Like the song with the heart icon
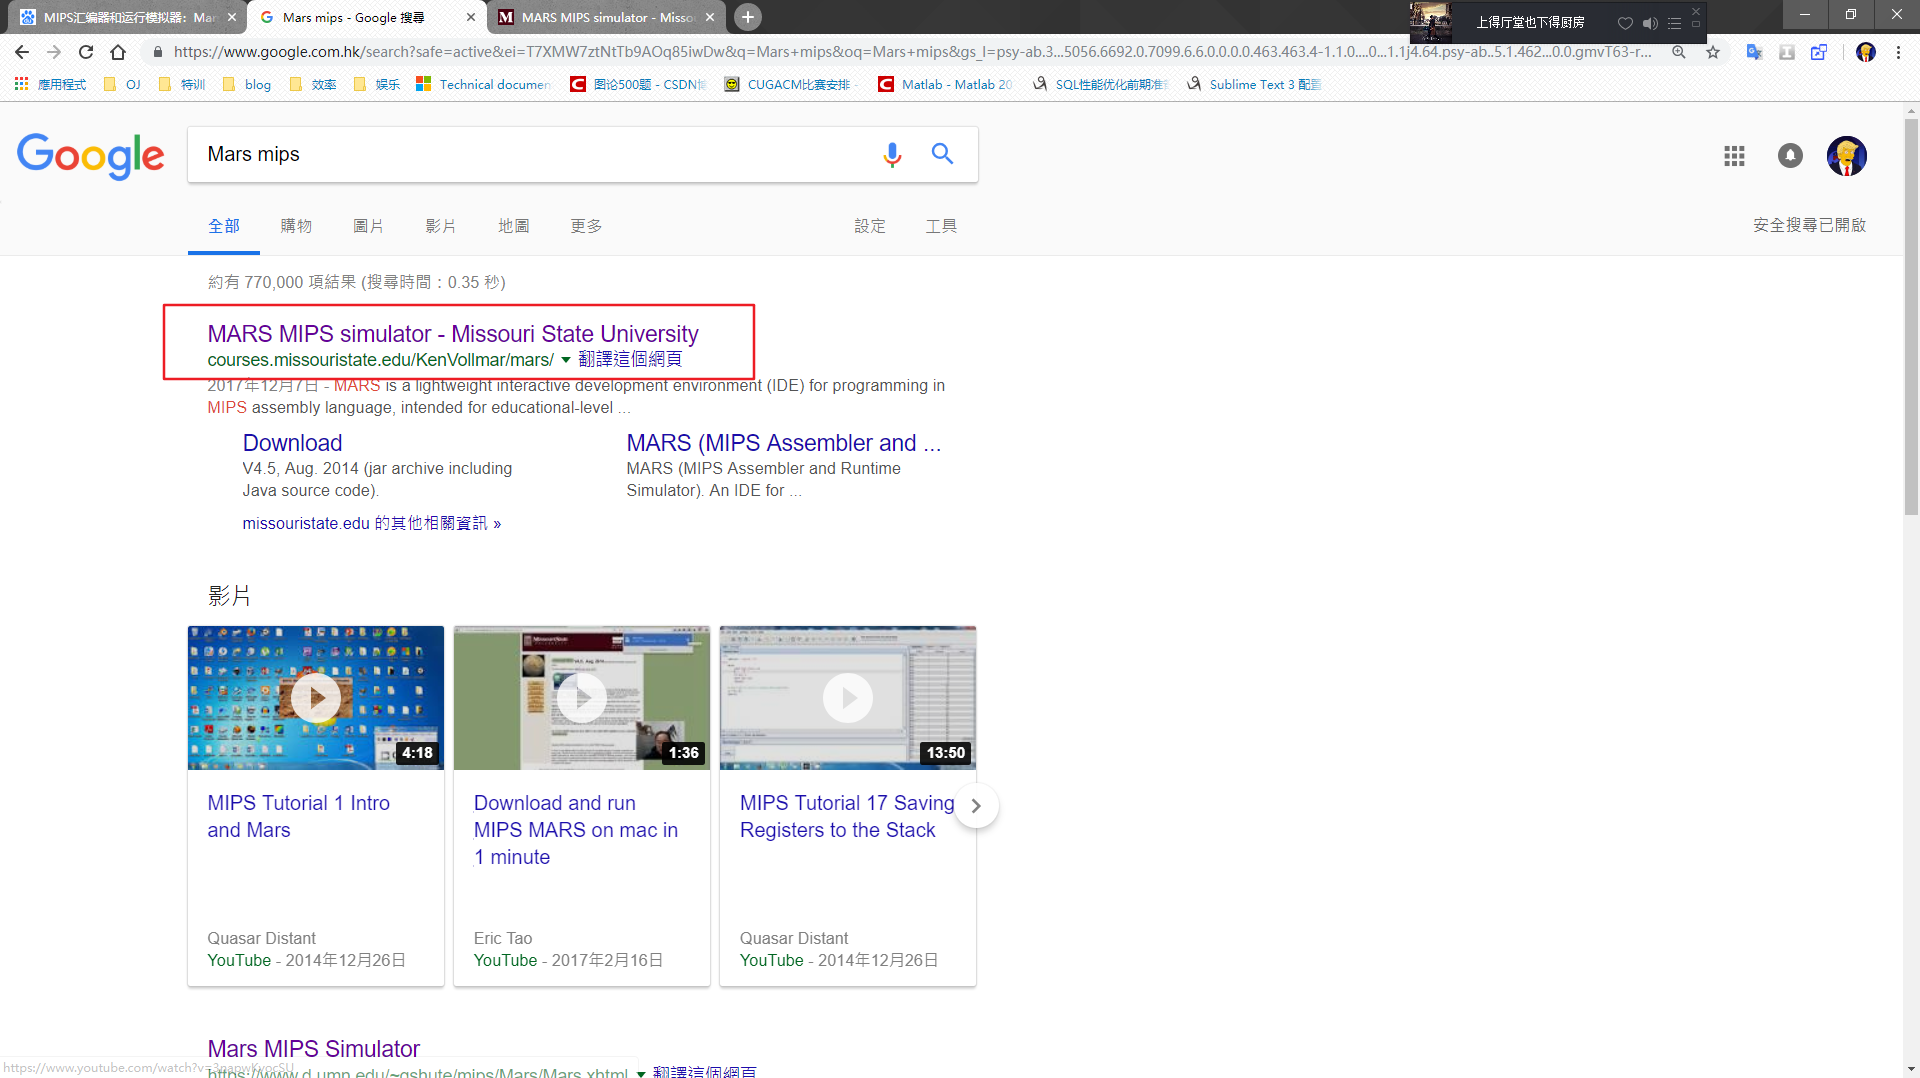 coord(1625,23)
